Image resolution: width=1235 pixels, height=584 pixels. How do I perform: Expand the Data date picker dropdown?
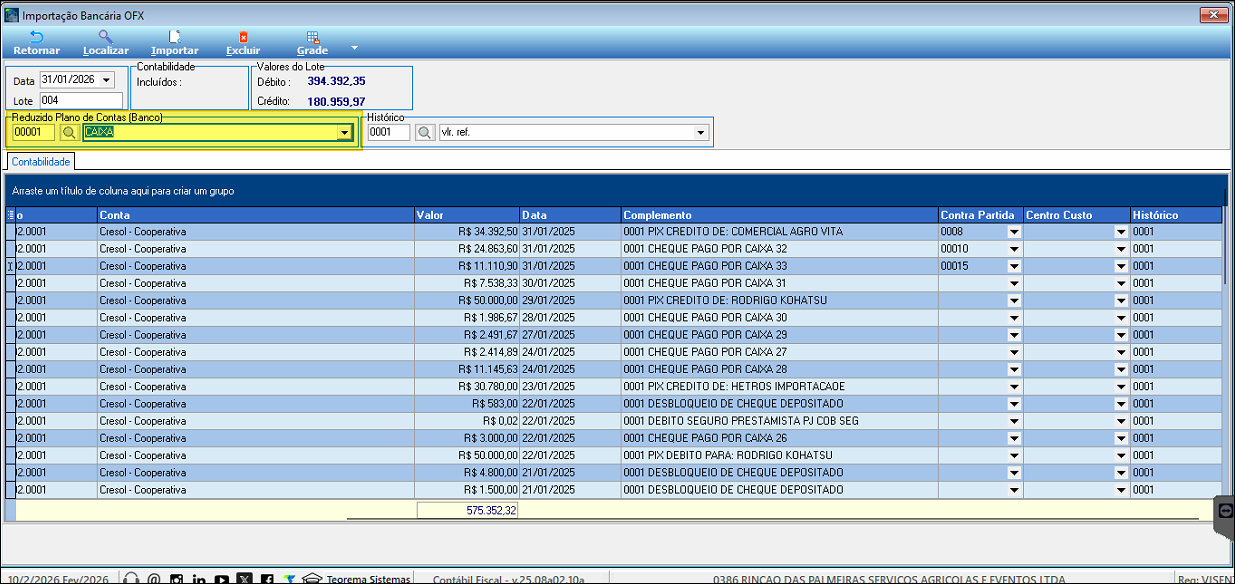[x=107, y=80]
